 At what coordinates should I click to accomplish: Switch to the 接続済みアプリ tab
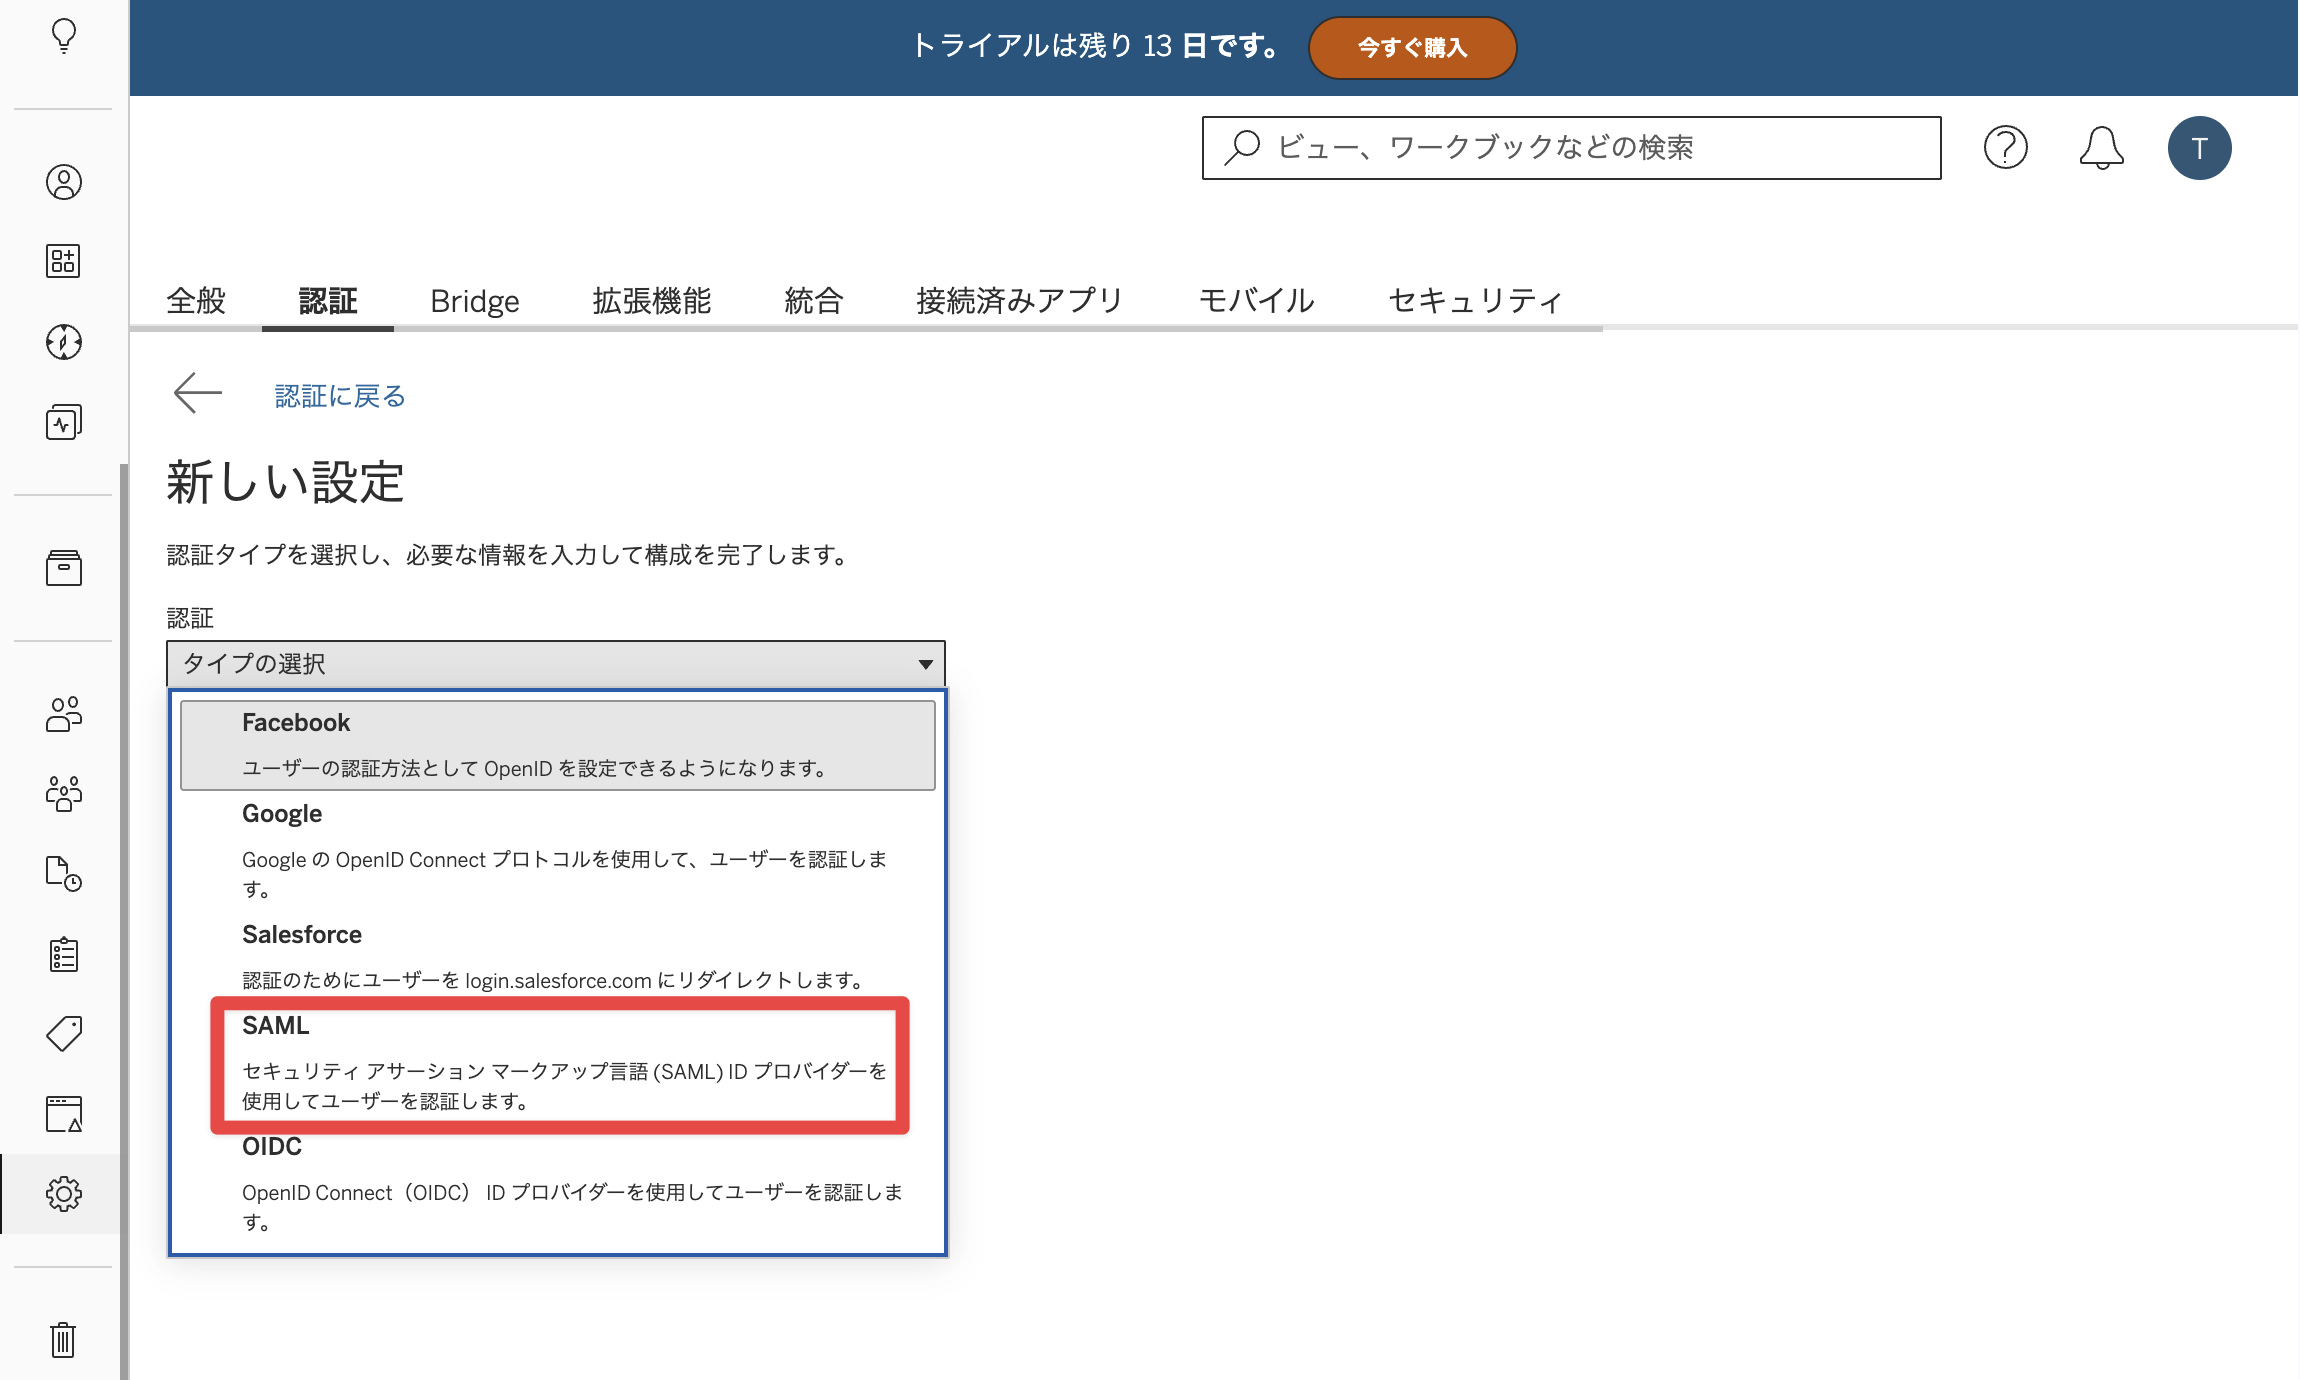[1020, 300]
